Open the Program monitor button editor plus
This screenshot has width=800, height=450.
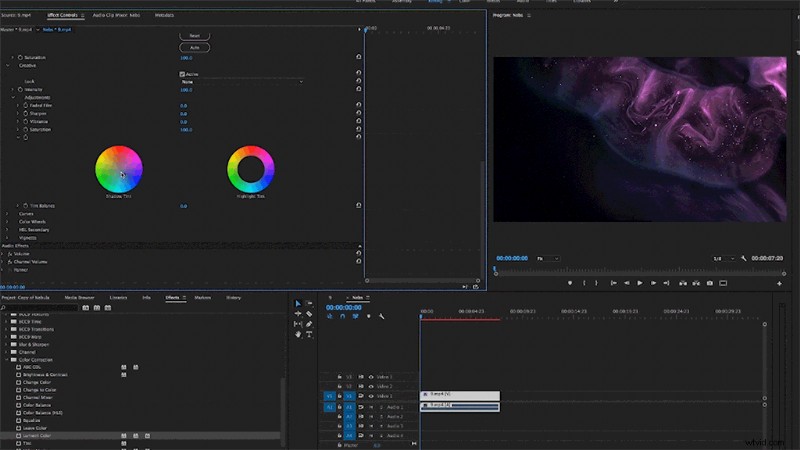779,284
